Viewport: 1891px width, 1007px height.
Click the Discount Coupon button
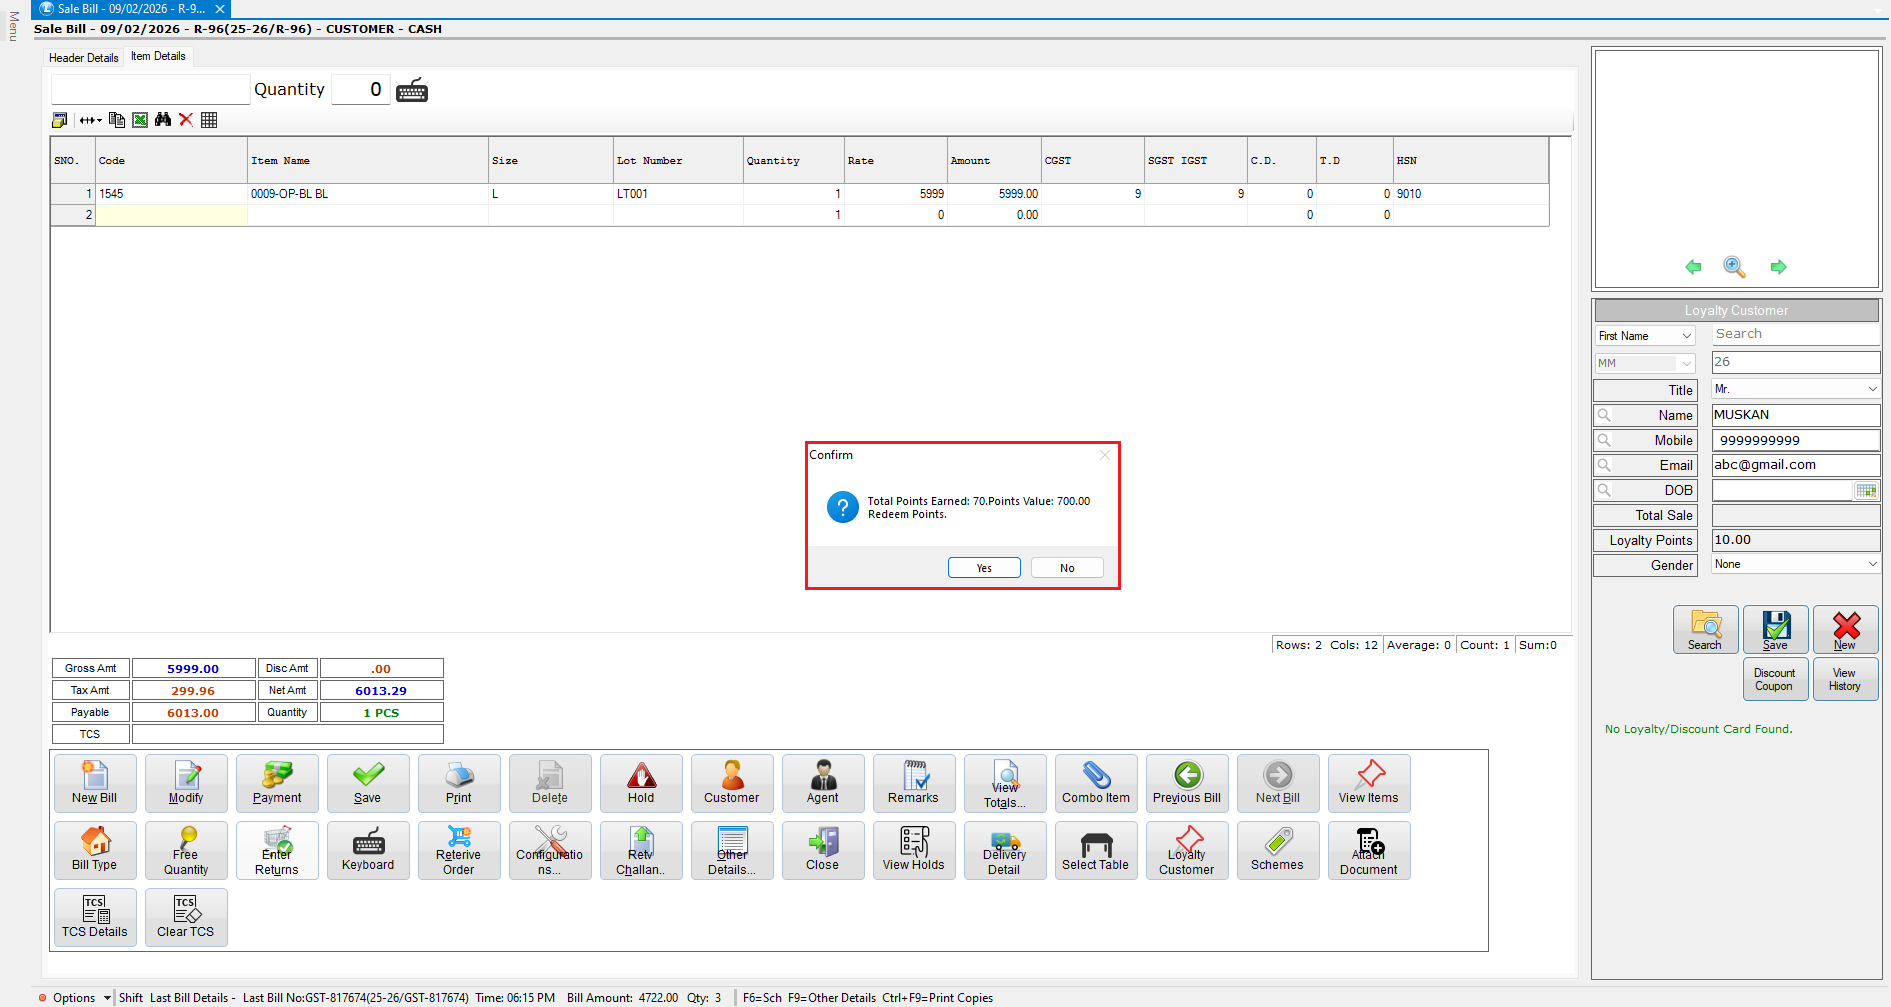tap(1774, 679)
